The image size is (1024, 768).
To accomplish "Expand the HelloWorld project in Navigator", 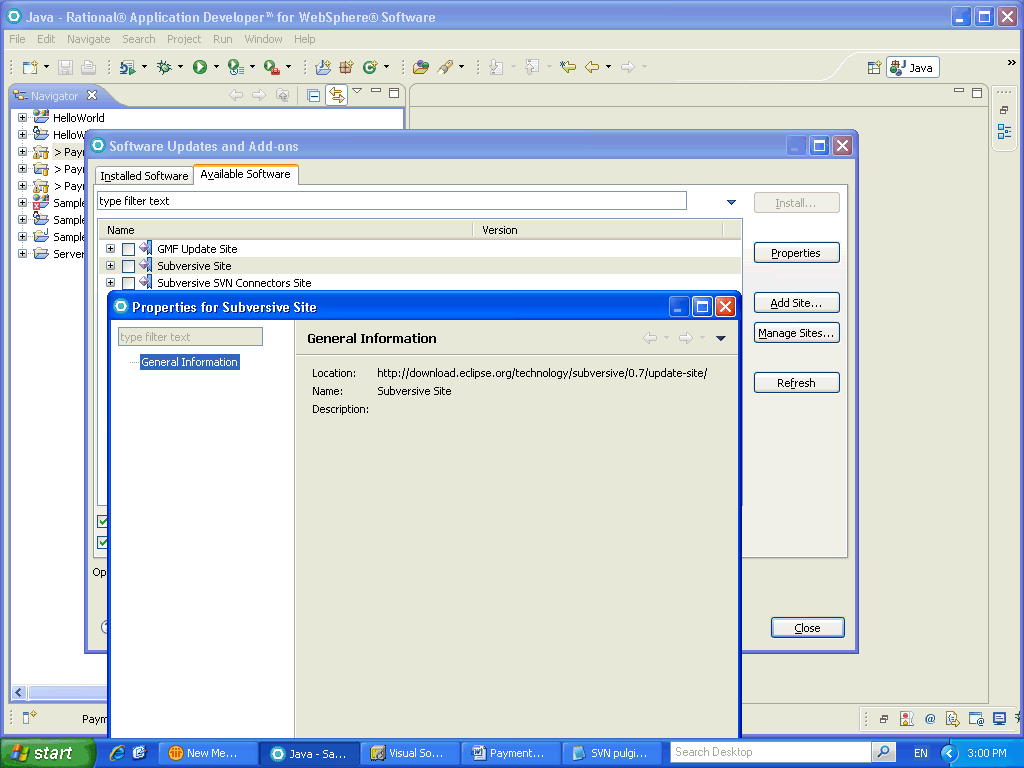I will [22, 118].
